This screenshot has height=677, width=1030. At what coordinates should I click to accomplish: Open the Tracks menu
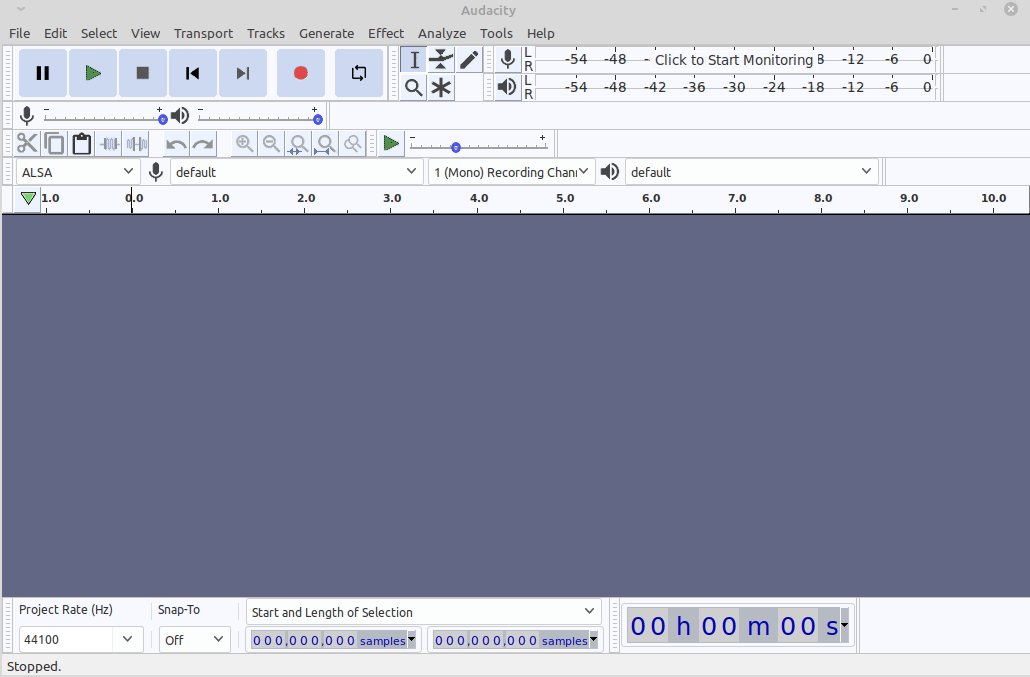(x=265, y=33)
